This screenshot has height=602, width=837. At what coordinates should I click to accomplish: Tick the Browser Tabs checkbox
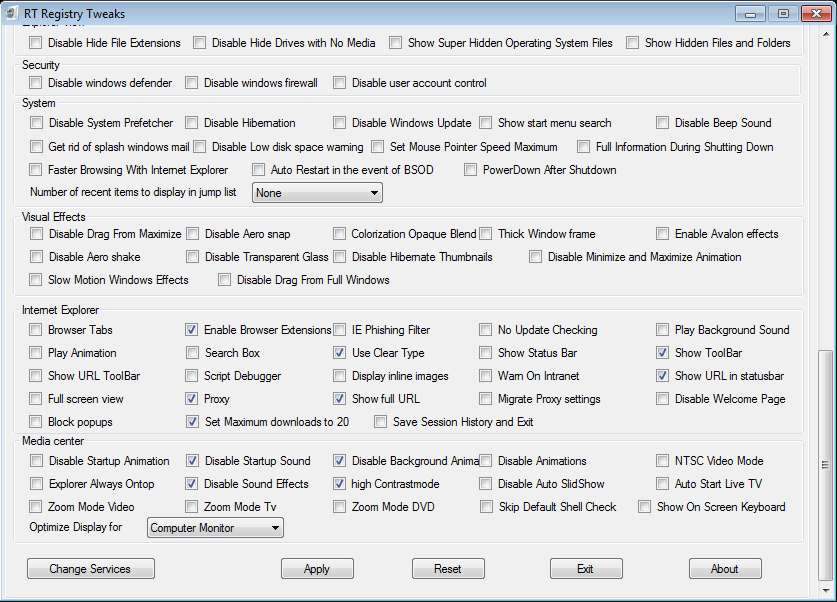[36, 330]
